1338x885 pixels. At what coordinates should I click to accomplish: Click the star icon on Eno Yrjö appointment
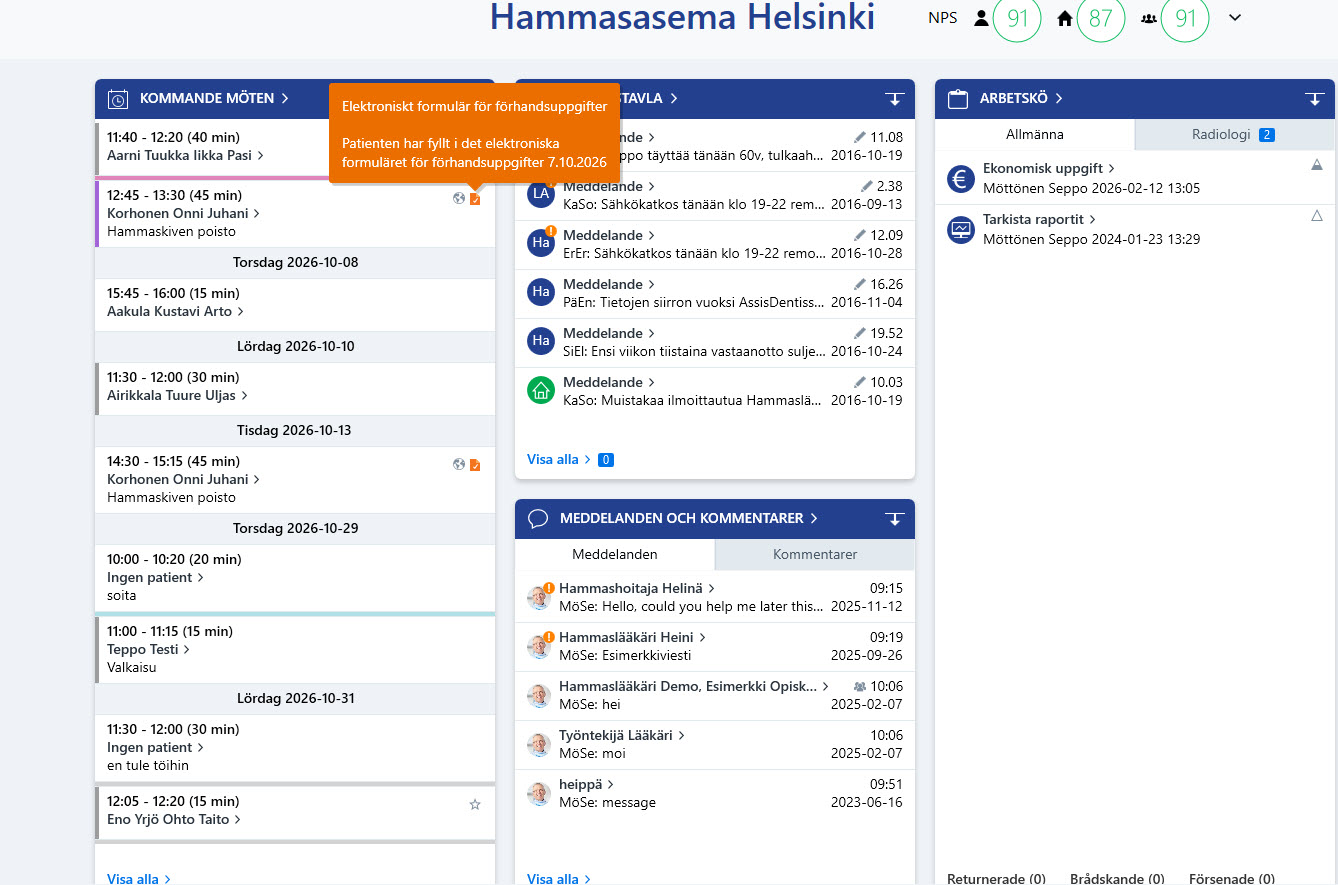(475, 804)
